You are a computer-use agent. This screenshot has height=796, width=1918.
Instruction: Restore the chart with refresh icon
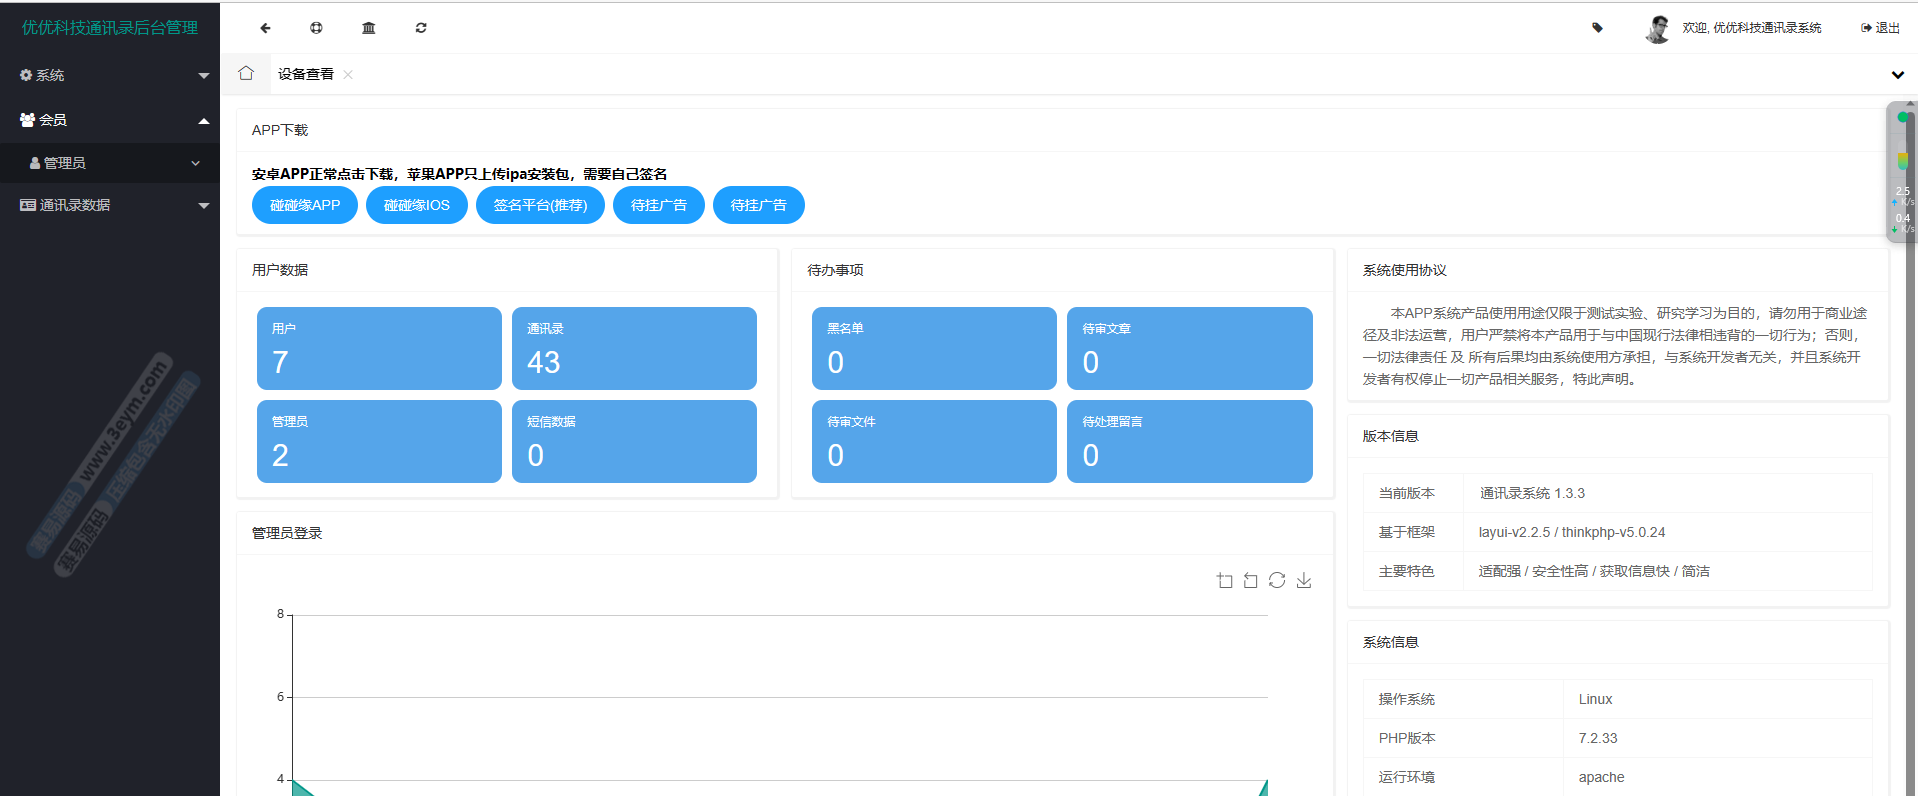click(x=1277, y=580)
